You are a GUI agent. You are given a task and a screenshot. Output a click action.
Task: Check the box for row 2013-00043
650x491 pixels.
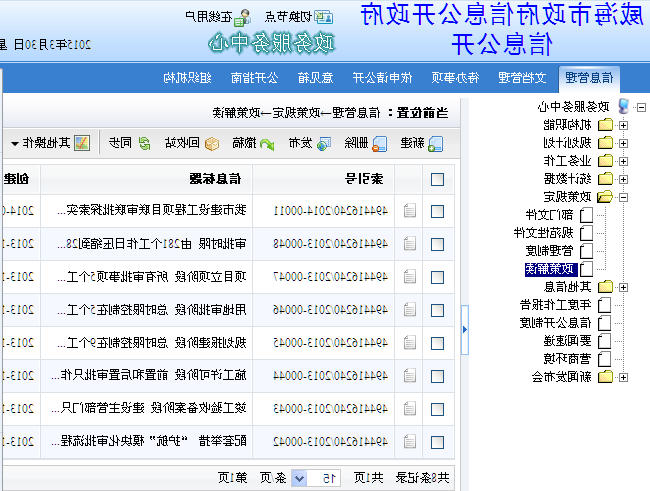[x=437, y=409]
